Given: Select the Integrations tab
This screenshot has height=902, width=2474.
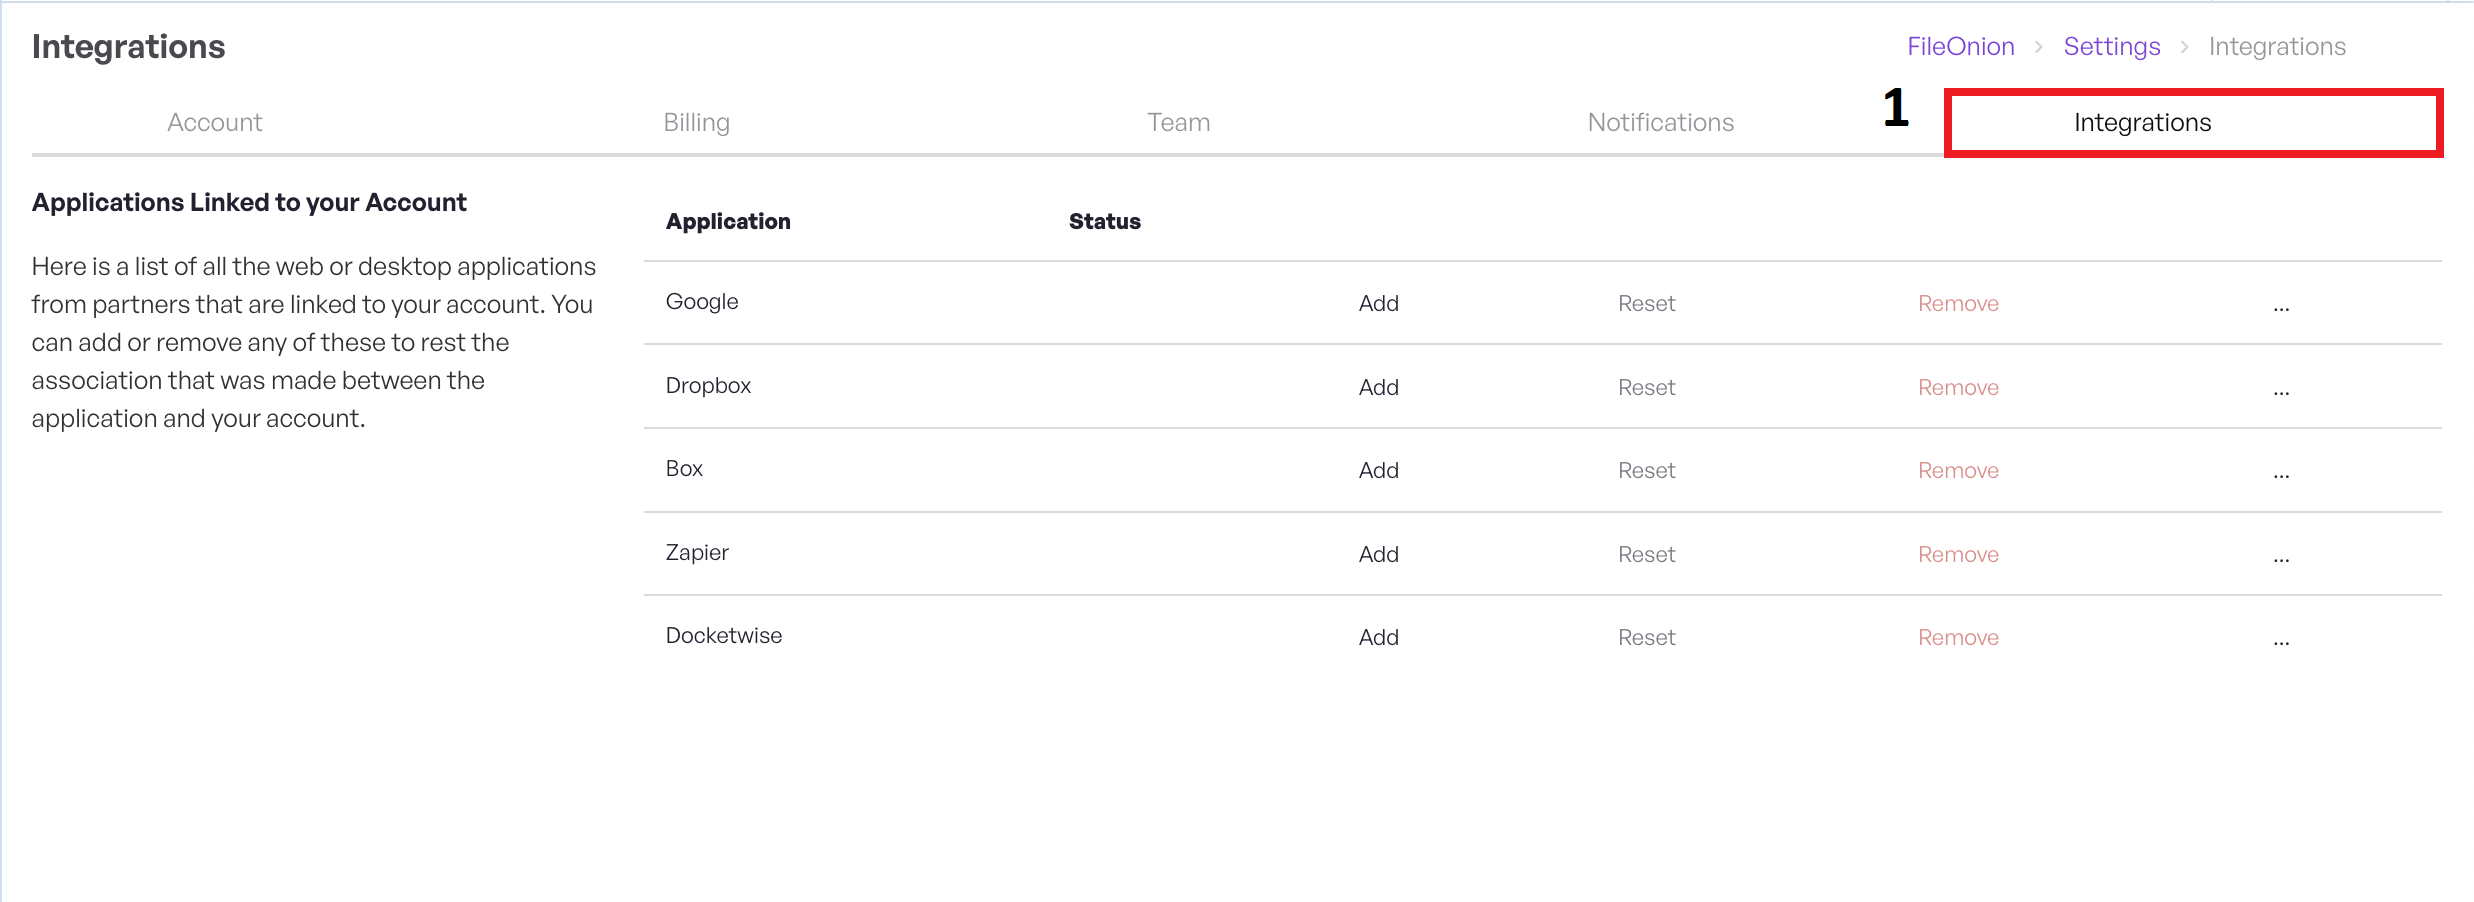Looking at the screenshot, I should [x=2142, y=122].
